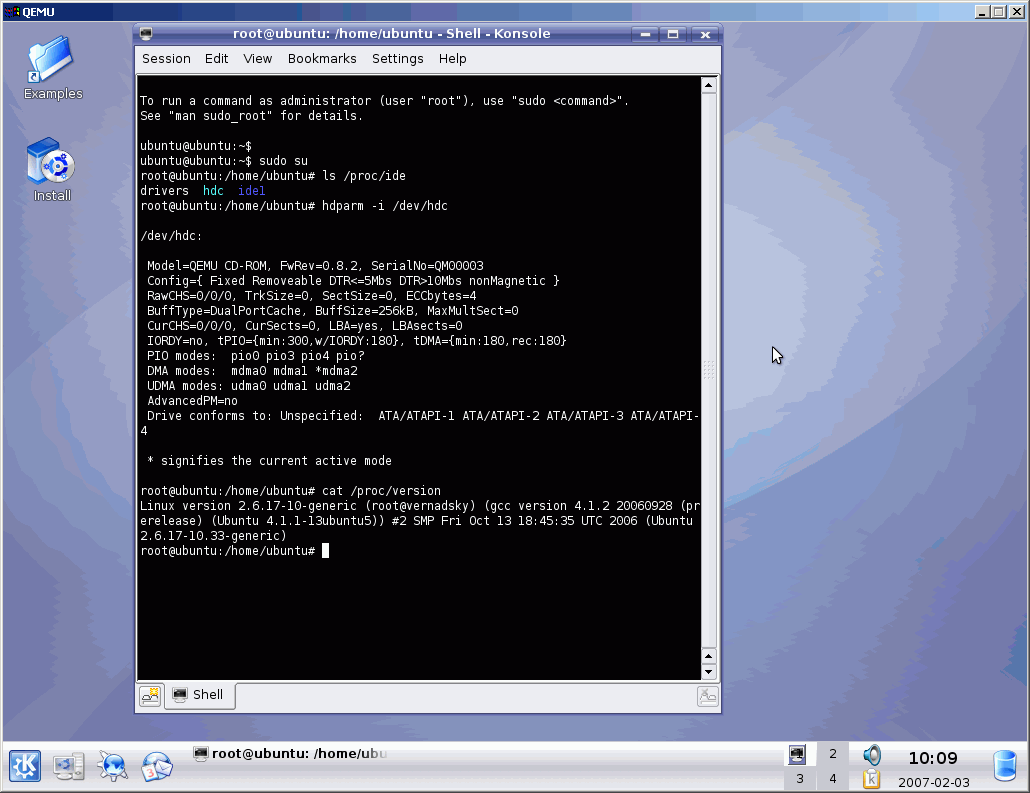Viewport: 1030px width, 793px height.
Task: Open the Help menu
Action: coord(453,58)
